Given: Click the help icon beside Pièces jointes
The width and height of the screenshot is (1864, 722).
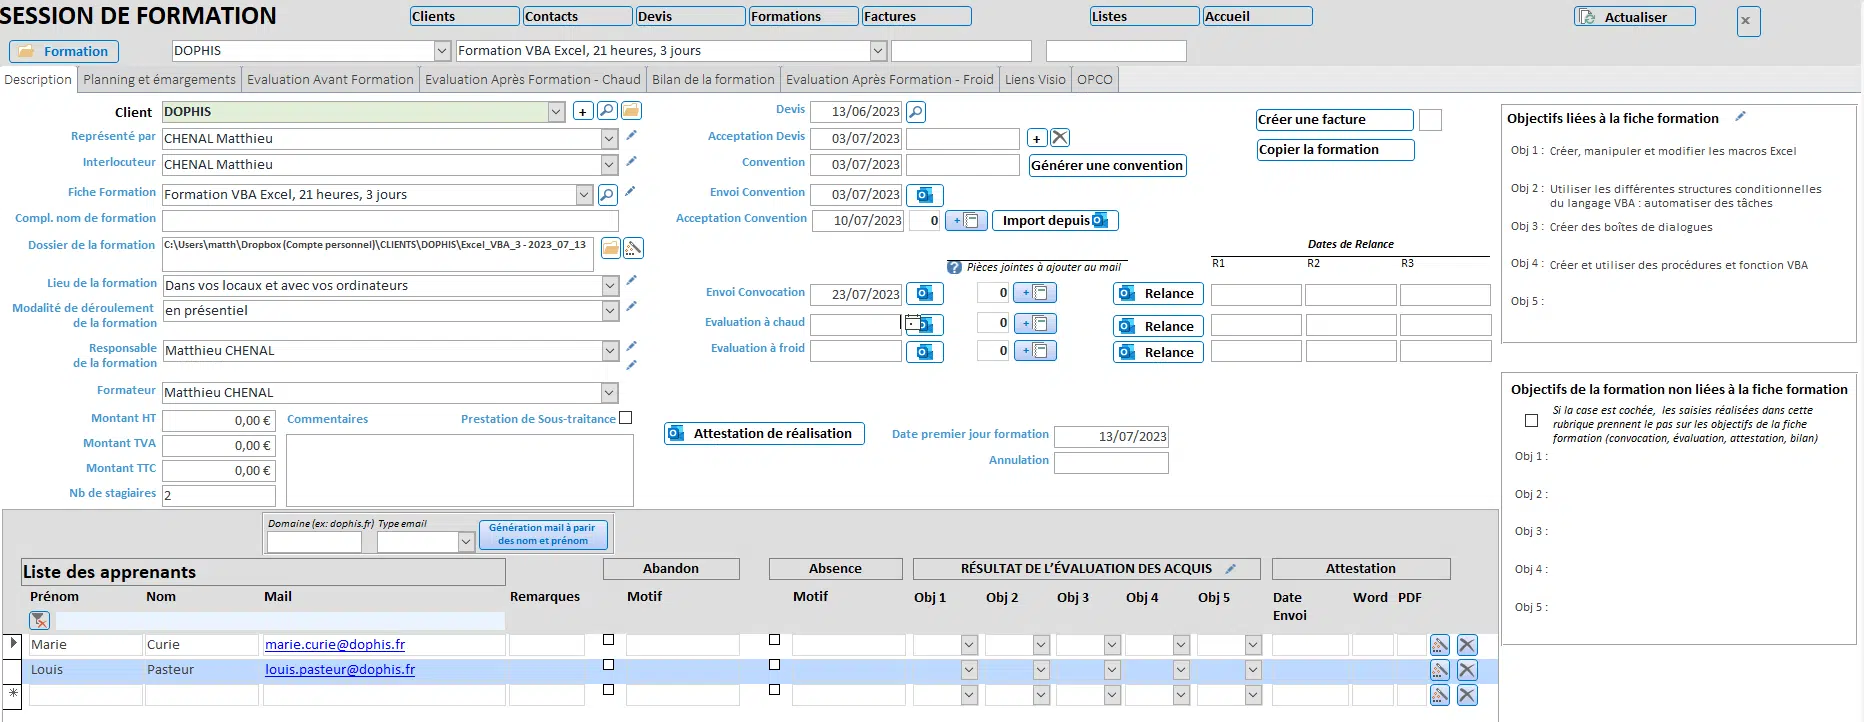Looking at the screenshot, I should coord(954,267).
